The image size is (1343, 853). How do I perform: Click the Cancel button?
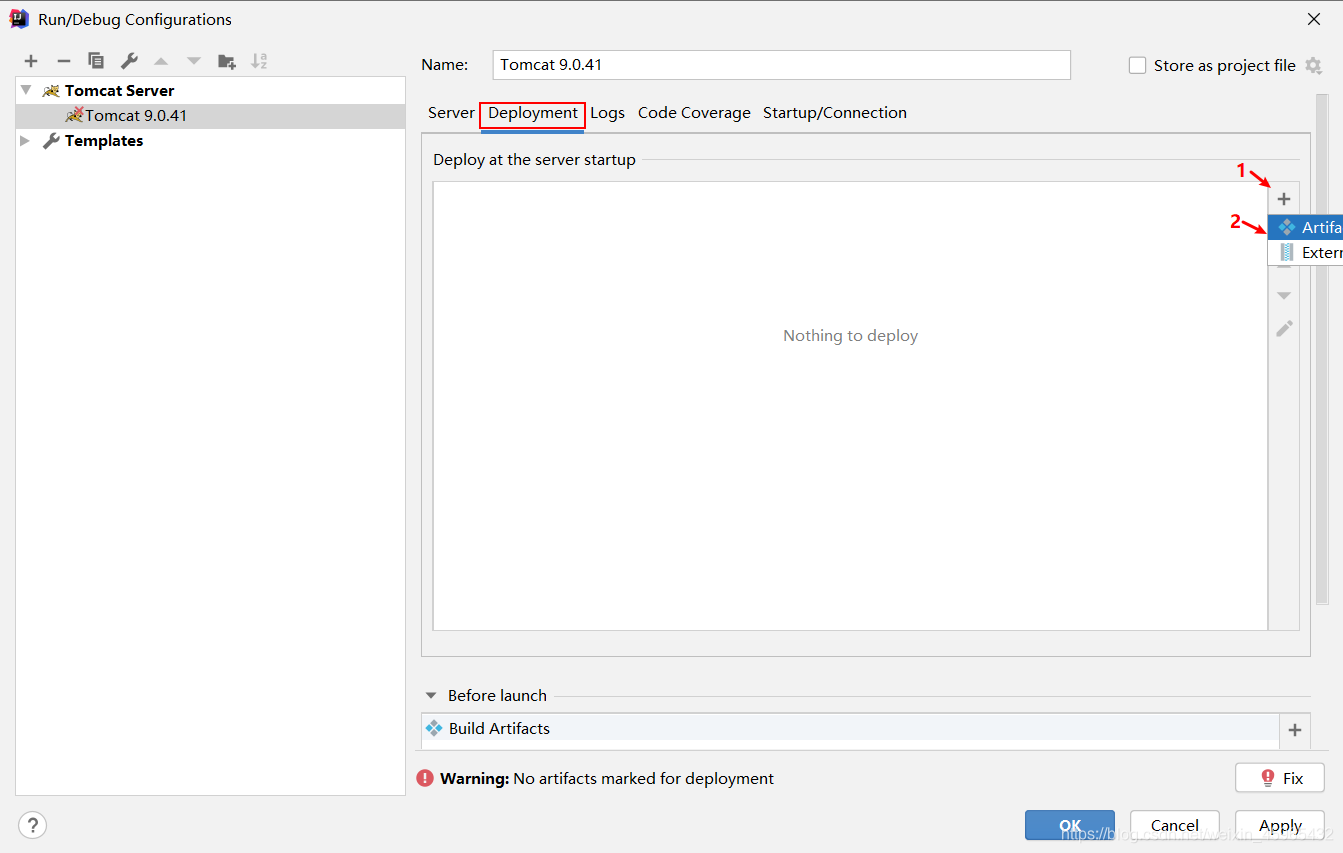(x=1175, y=825)
